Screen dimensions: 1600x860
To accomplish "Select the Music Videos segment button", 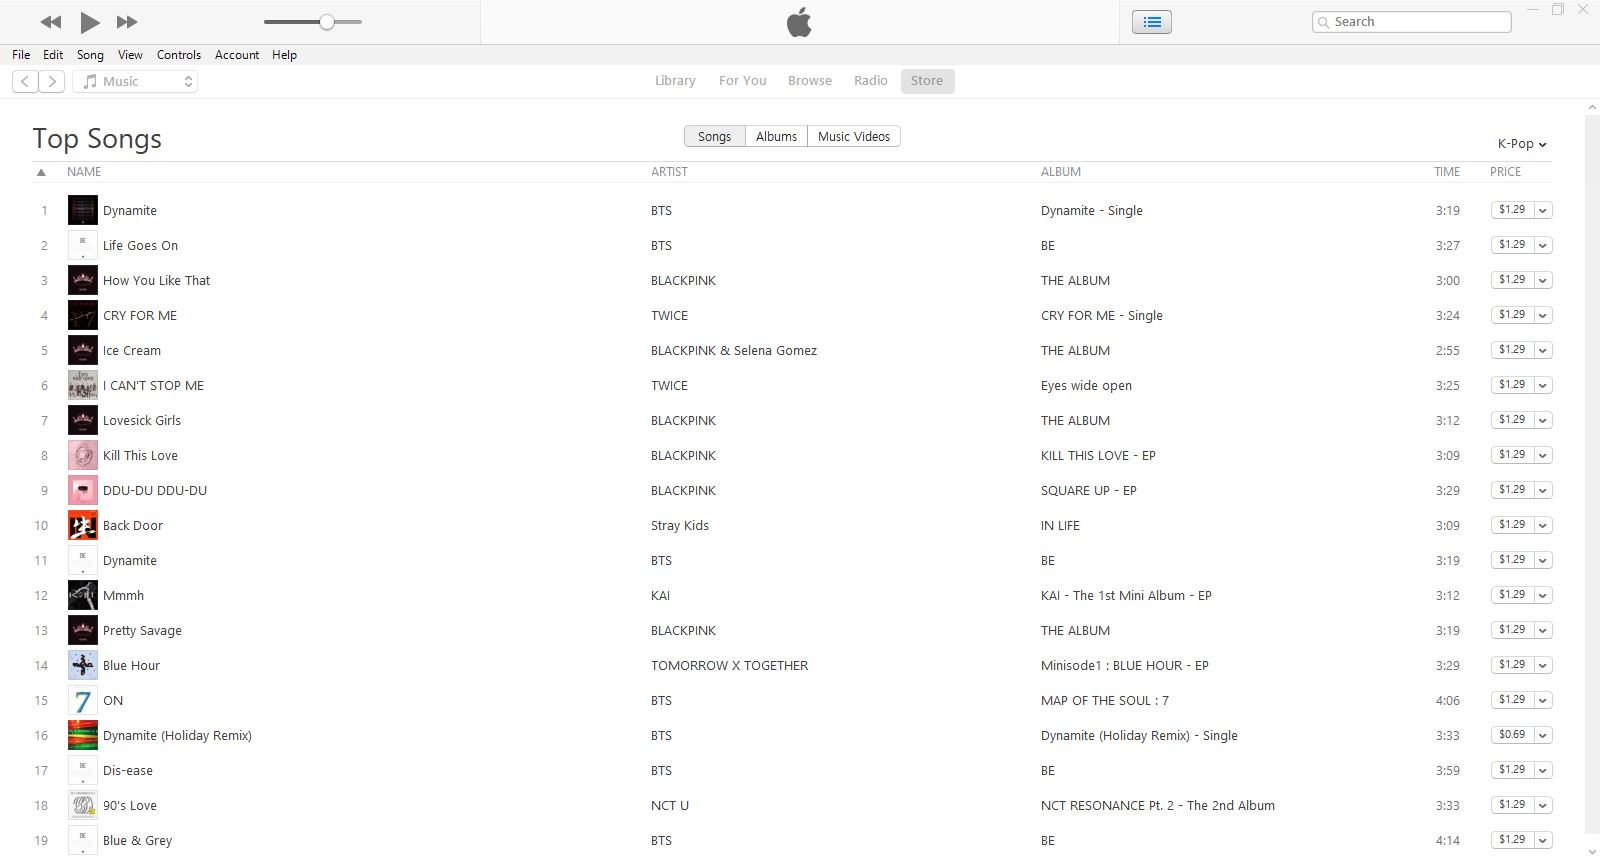I will 854,136.
